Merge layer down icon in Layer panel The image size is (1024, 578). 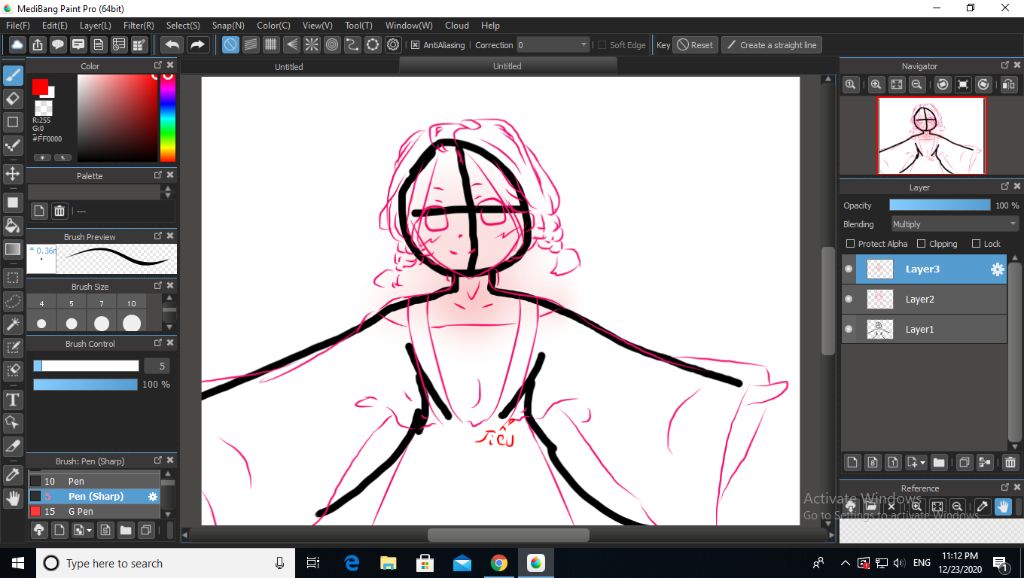tap(985, 462)
